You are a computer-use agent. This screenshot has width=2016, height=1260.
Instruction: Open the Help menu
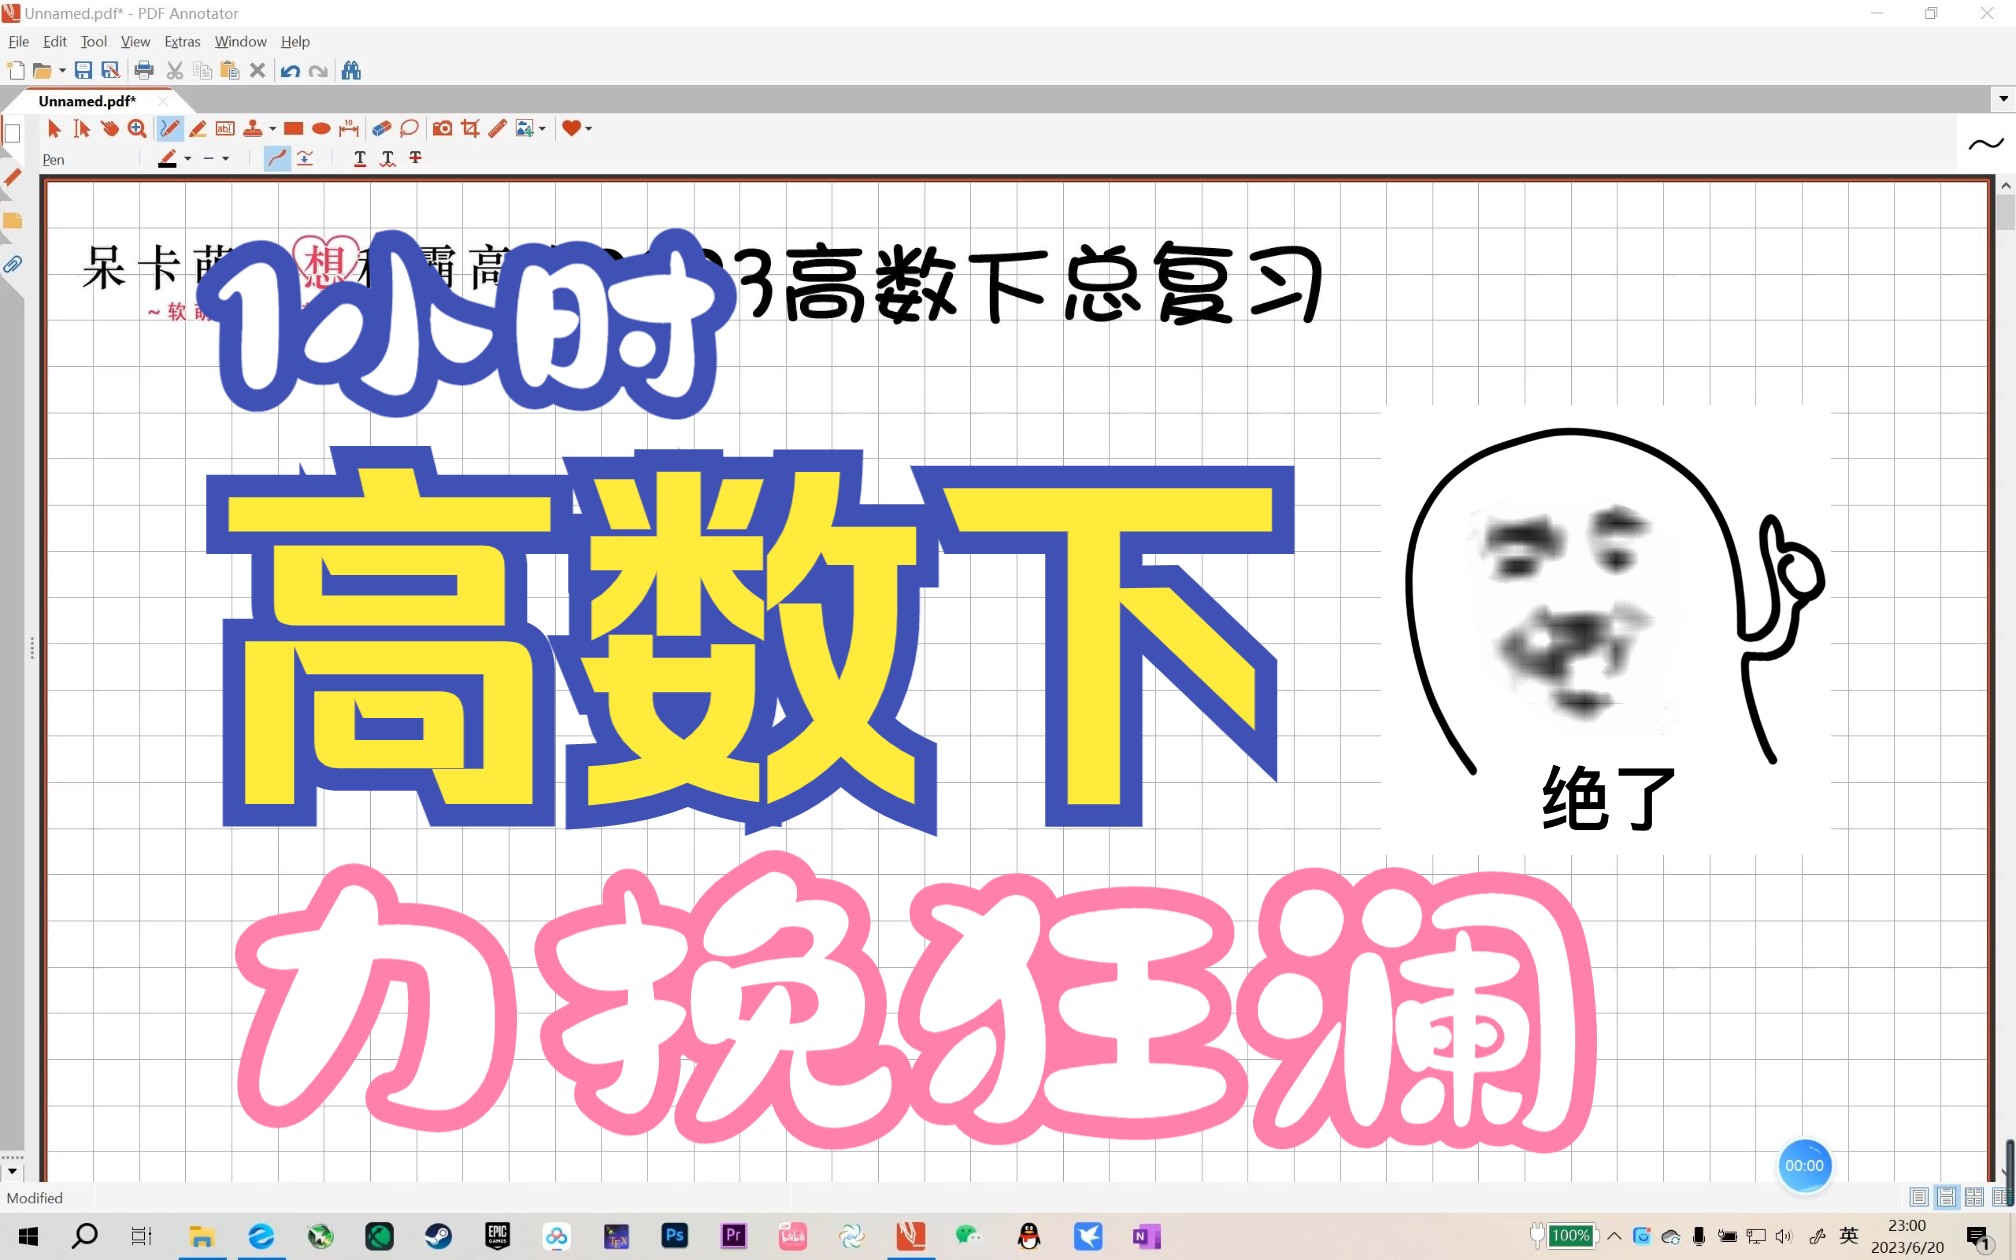(295, 42)
